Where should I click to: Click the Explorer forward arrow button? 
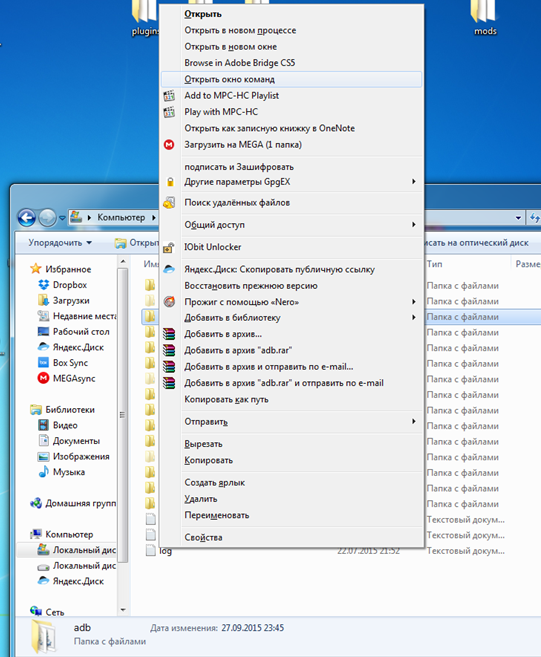(47, 217)
